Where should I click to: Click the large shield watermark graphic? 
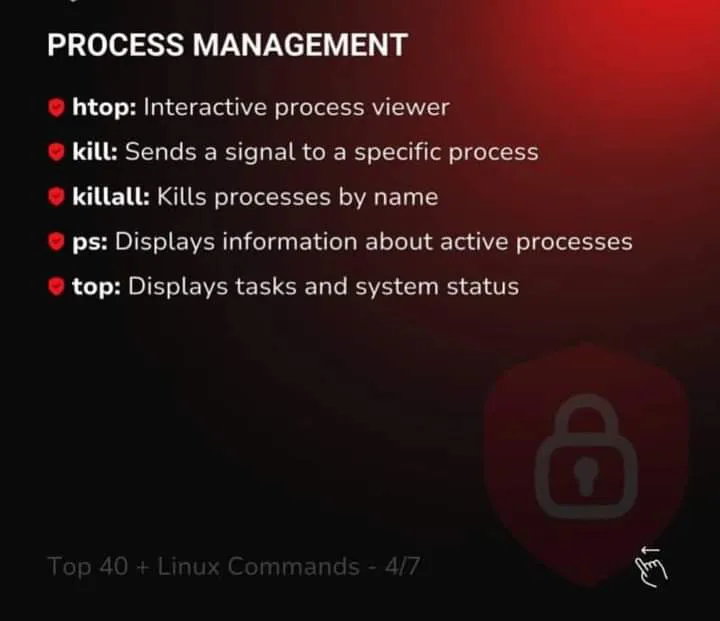coord(587,464)
